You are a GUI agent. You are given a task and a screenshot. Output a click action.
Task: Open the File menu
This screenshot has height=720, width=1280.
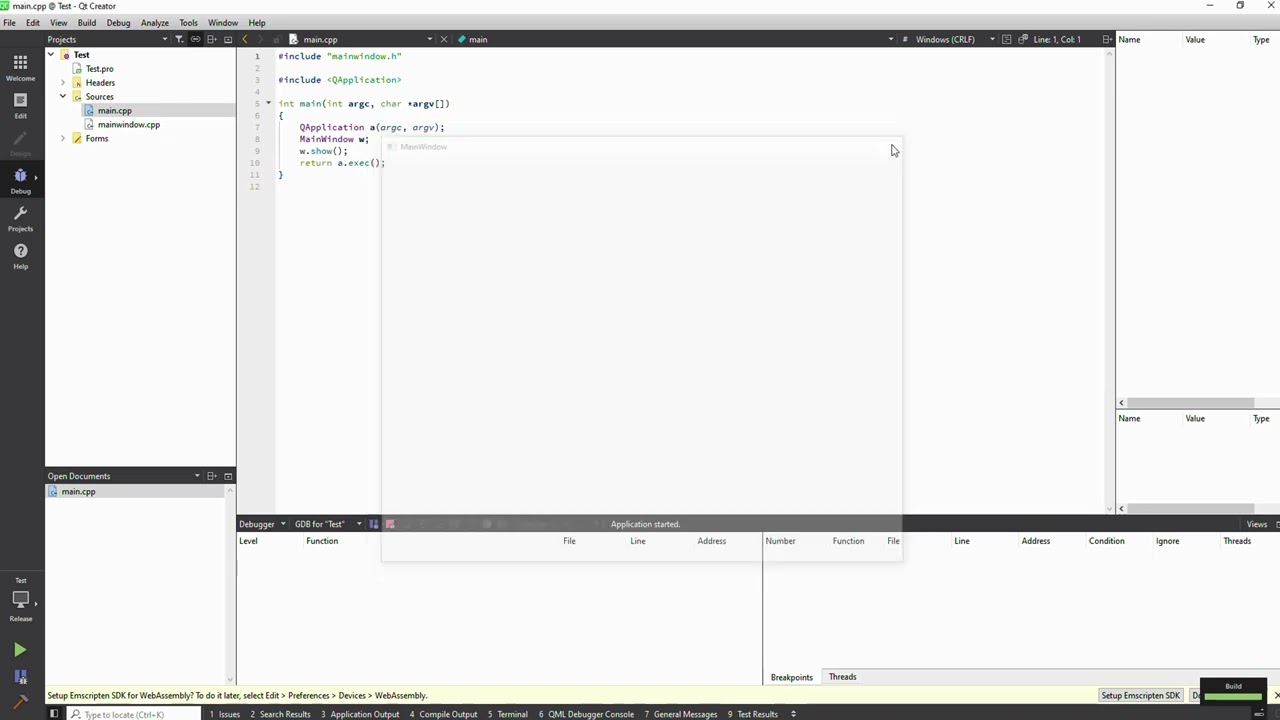point(9,22)
